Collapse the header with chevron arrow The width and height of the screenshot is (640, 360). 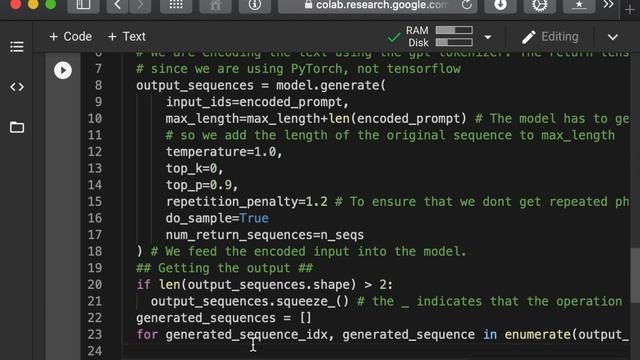coord(613,37)
